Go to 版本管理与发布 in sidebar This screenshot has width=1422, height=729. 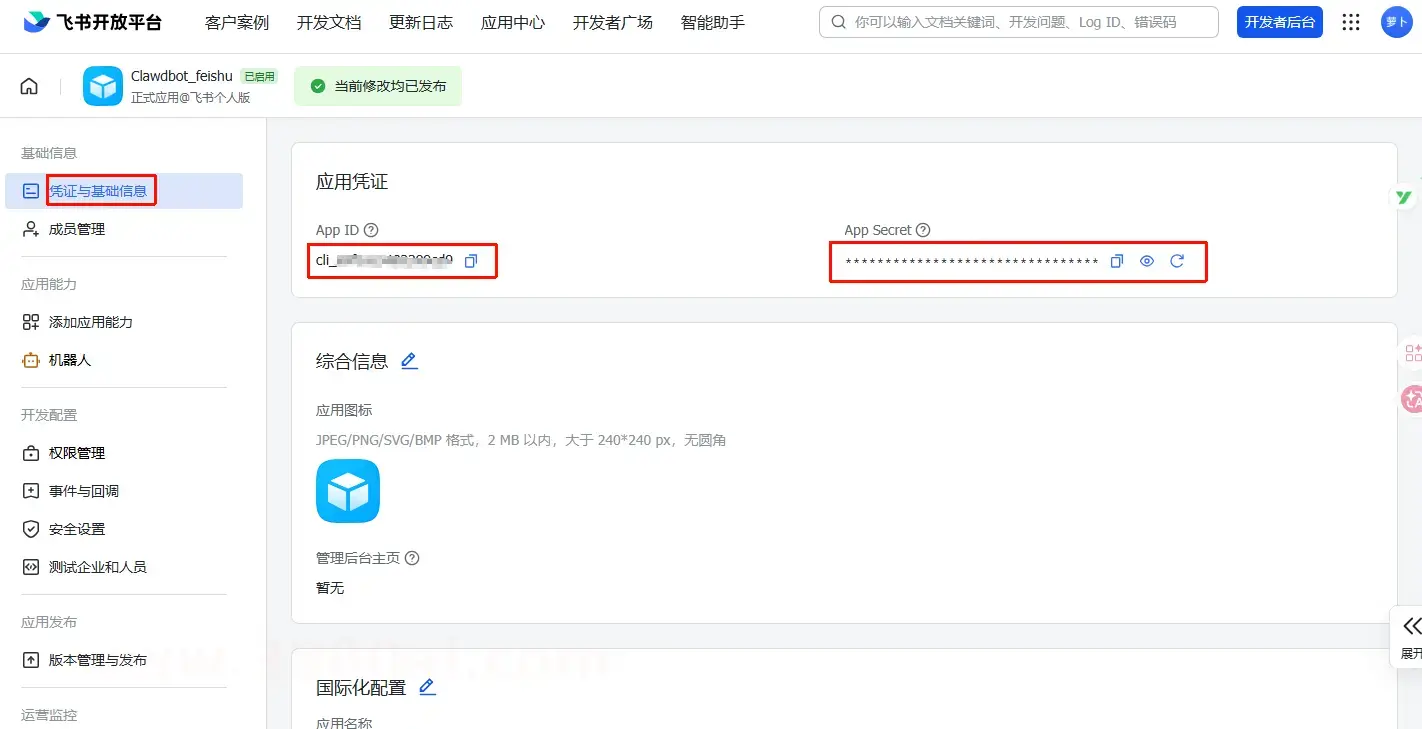click(98, 660)
